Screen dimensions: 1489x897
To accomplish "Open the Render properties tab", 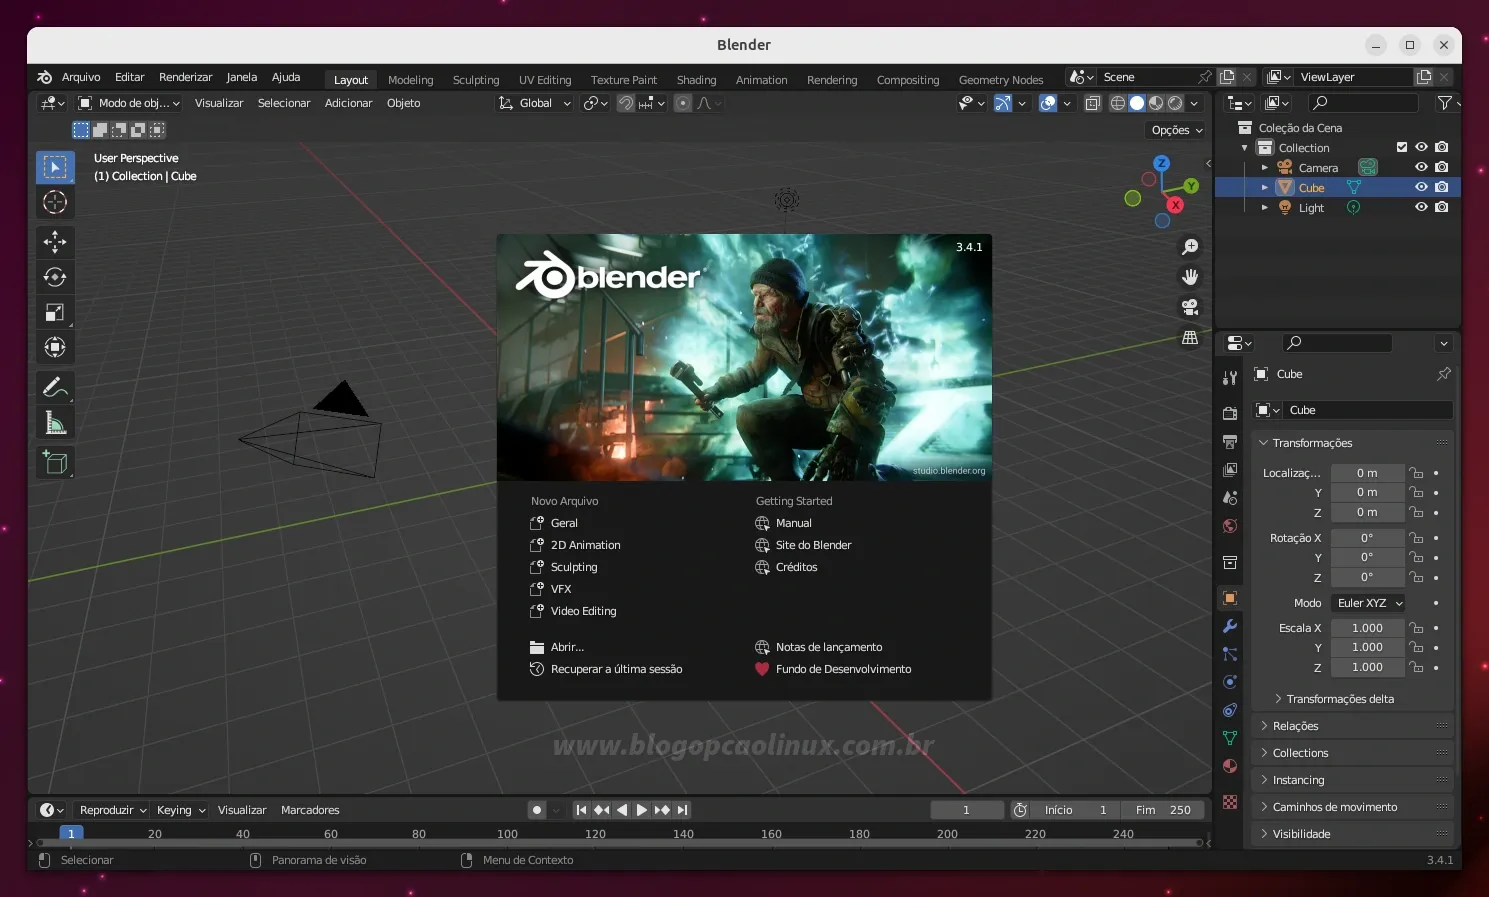I will click(x=1230, y=413).
